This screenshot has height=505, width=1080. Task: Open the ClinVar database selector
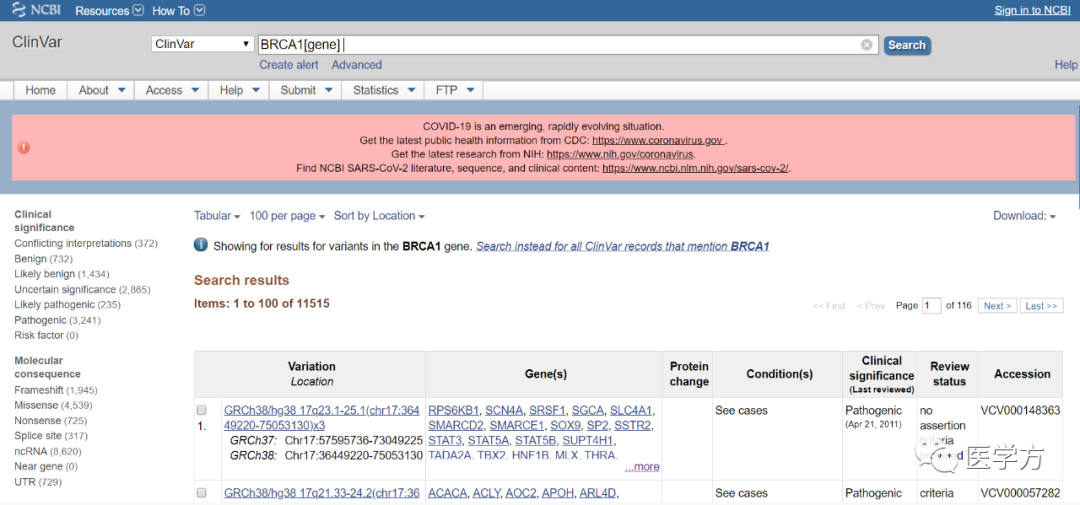(202, 44)
